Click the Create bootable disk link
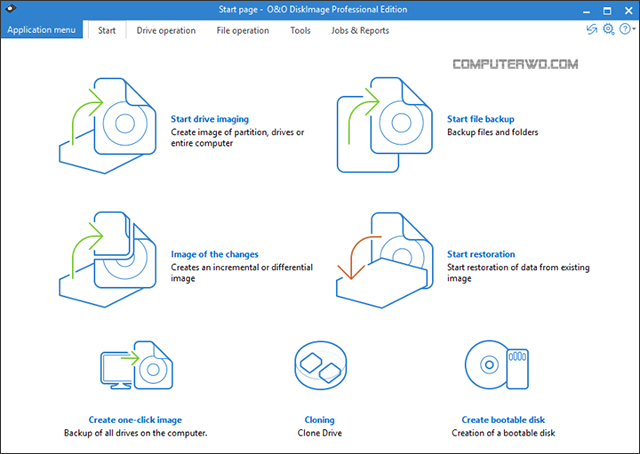This screenshot has width=640, height=454. coord(503,420)
